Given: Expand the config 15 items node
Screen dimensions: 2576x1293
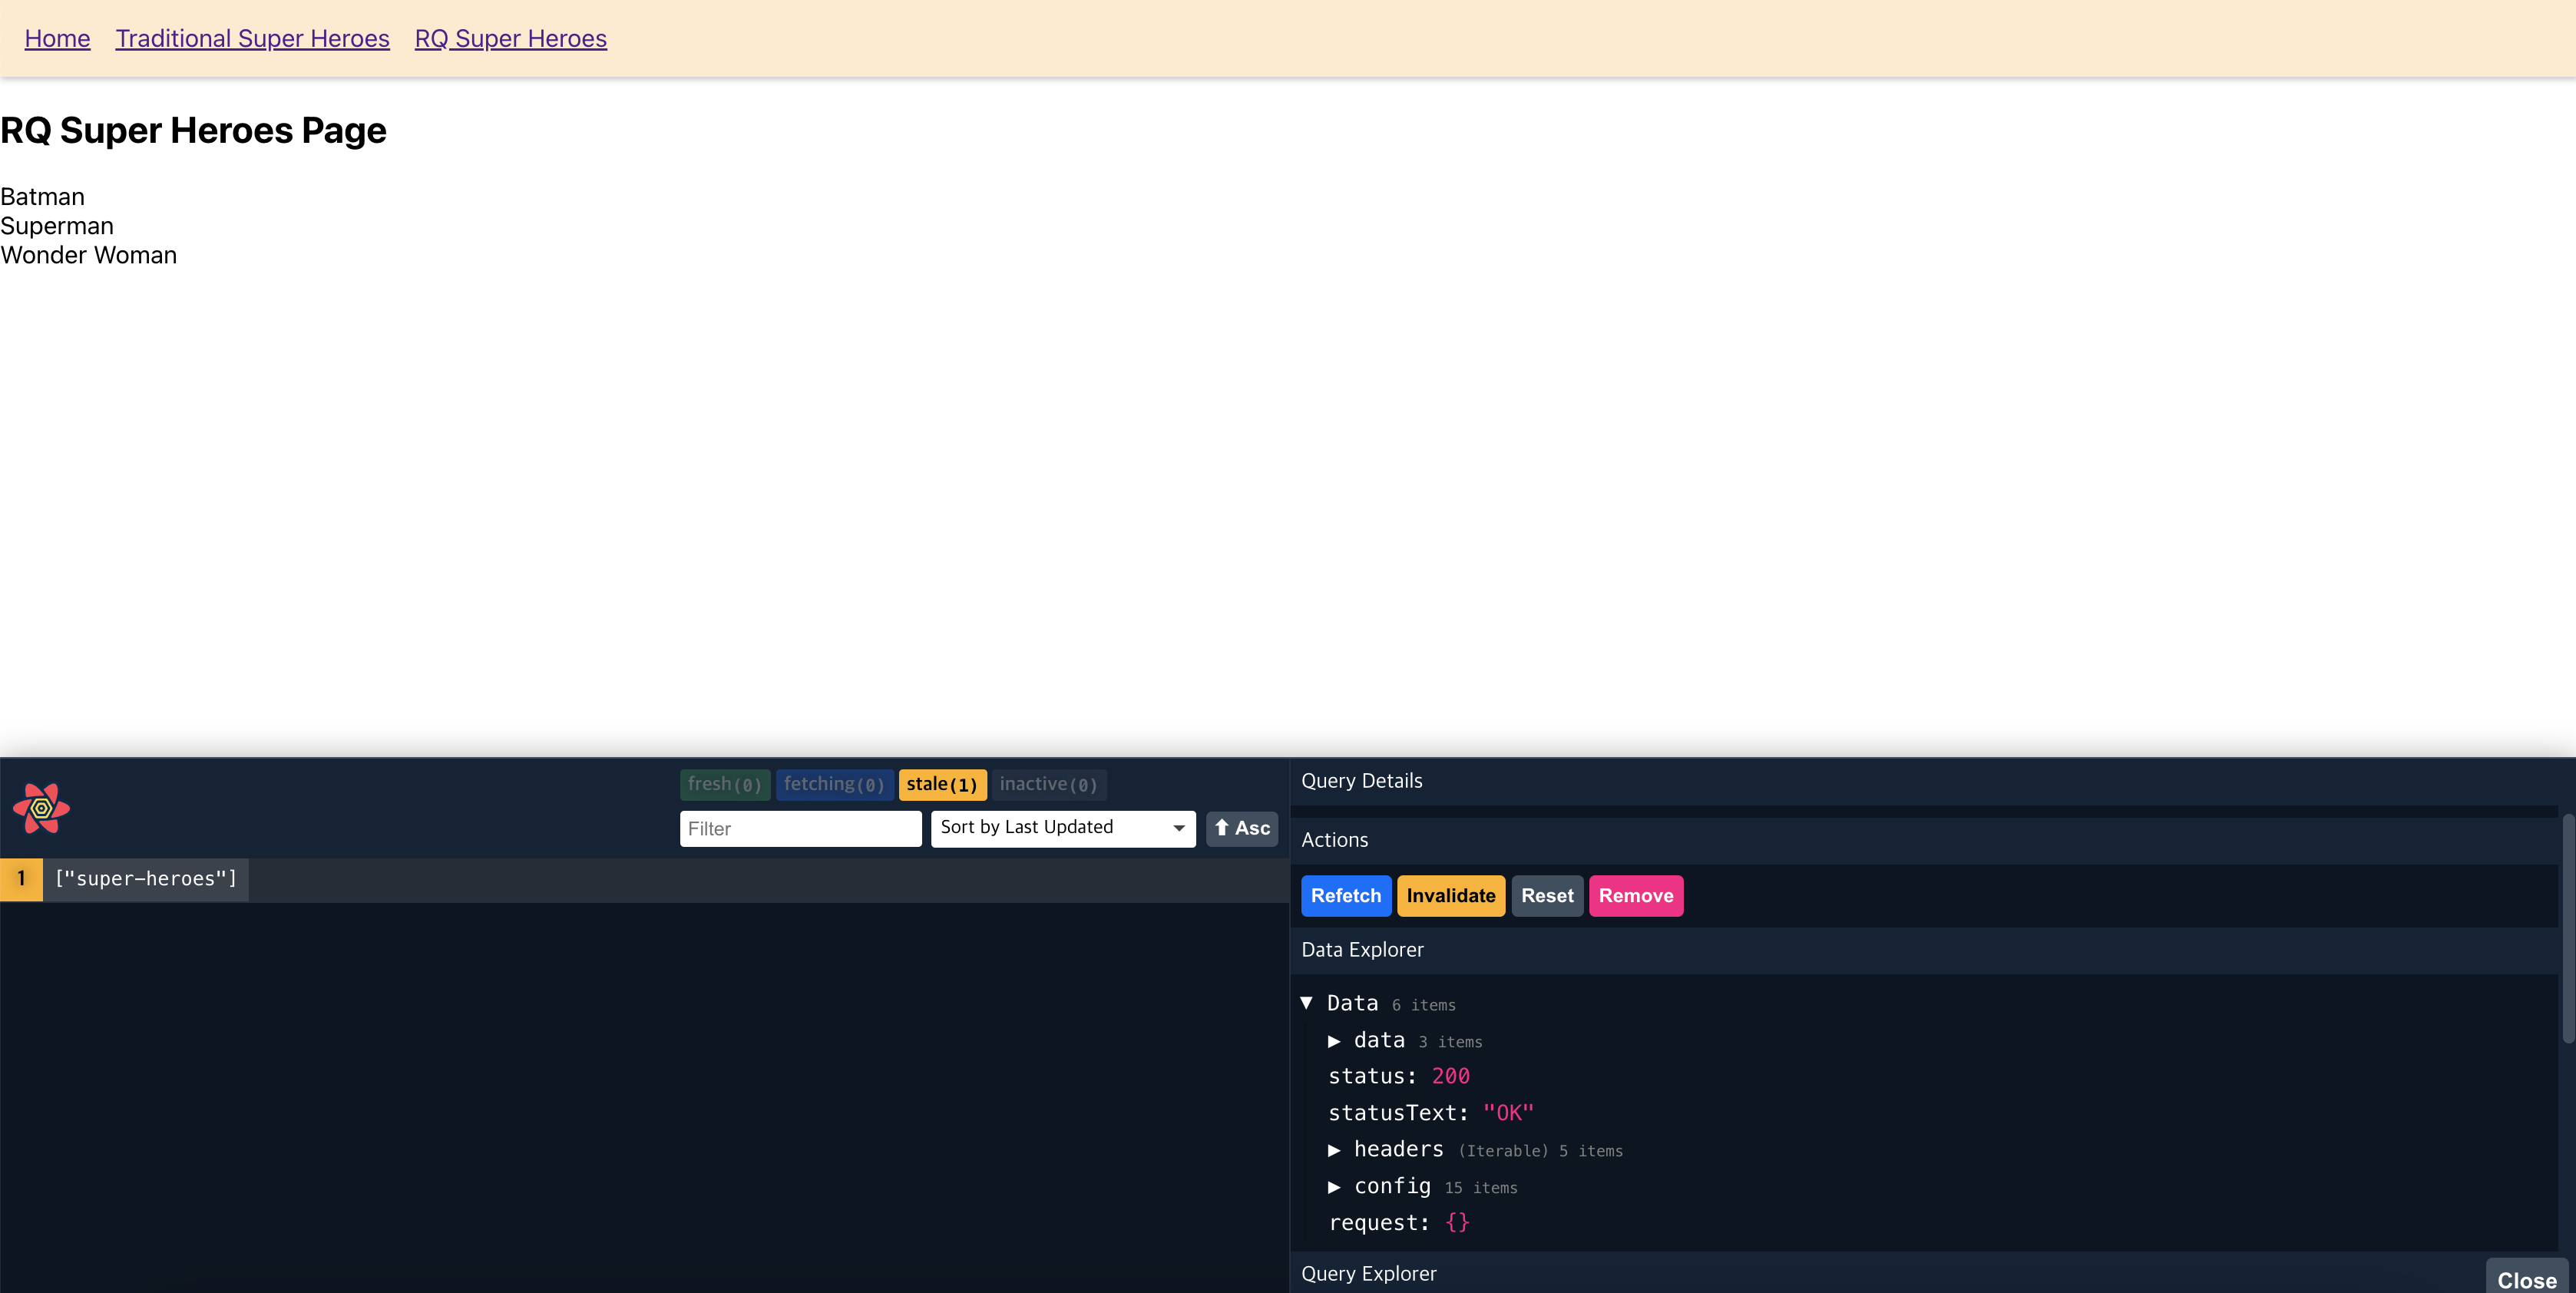Looking at the screenshot, I should click(x=1333, y=1187).
